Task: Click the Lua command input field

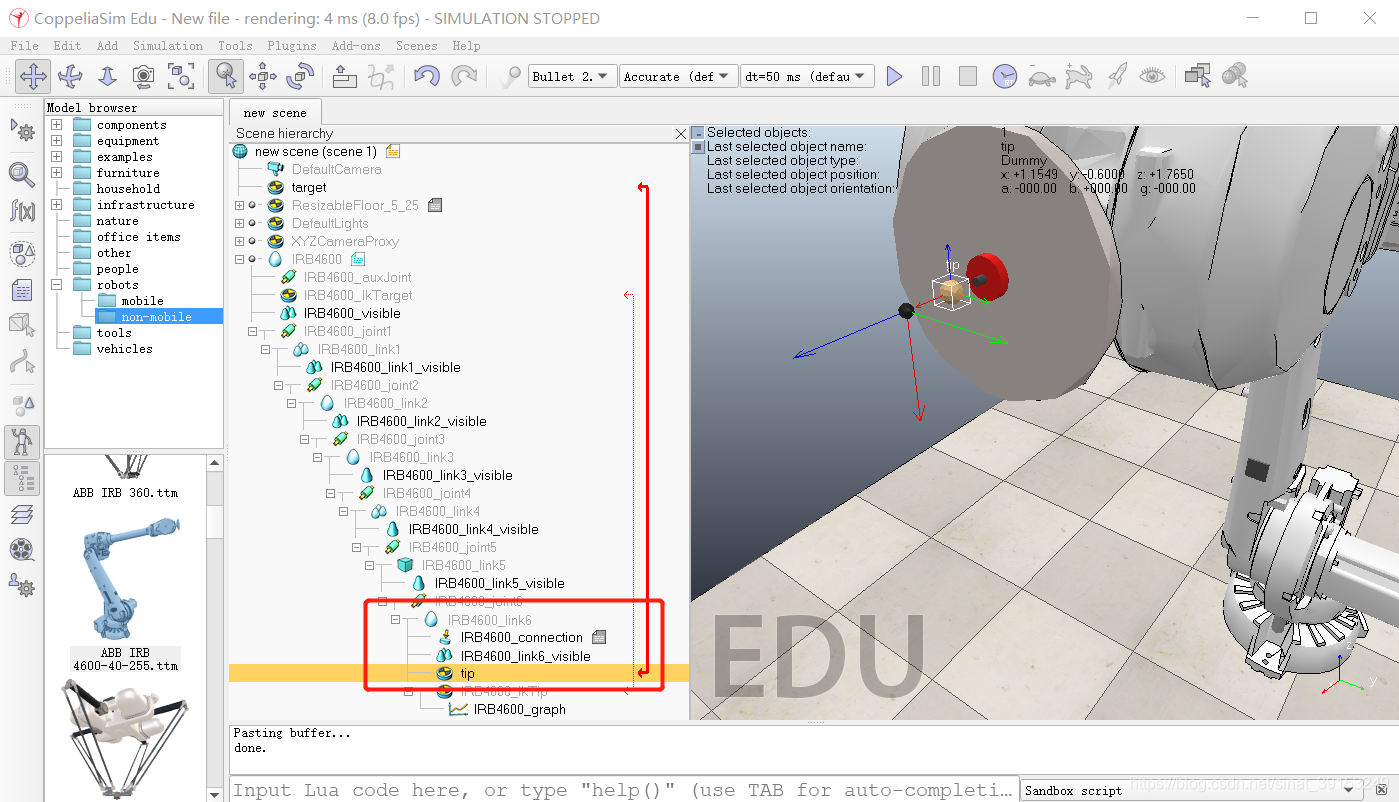Action: [623, 790]
